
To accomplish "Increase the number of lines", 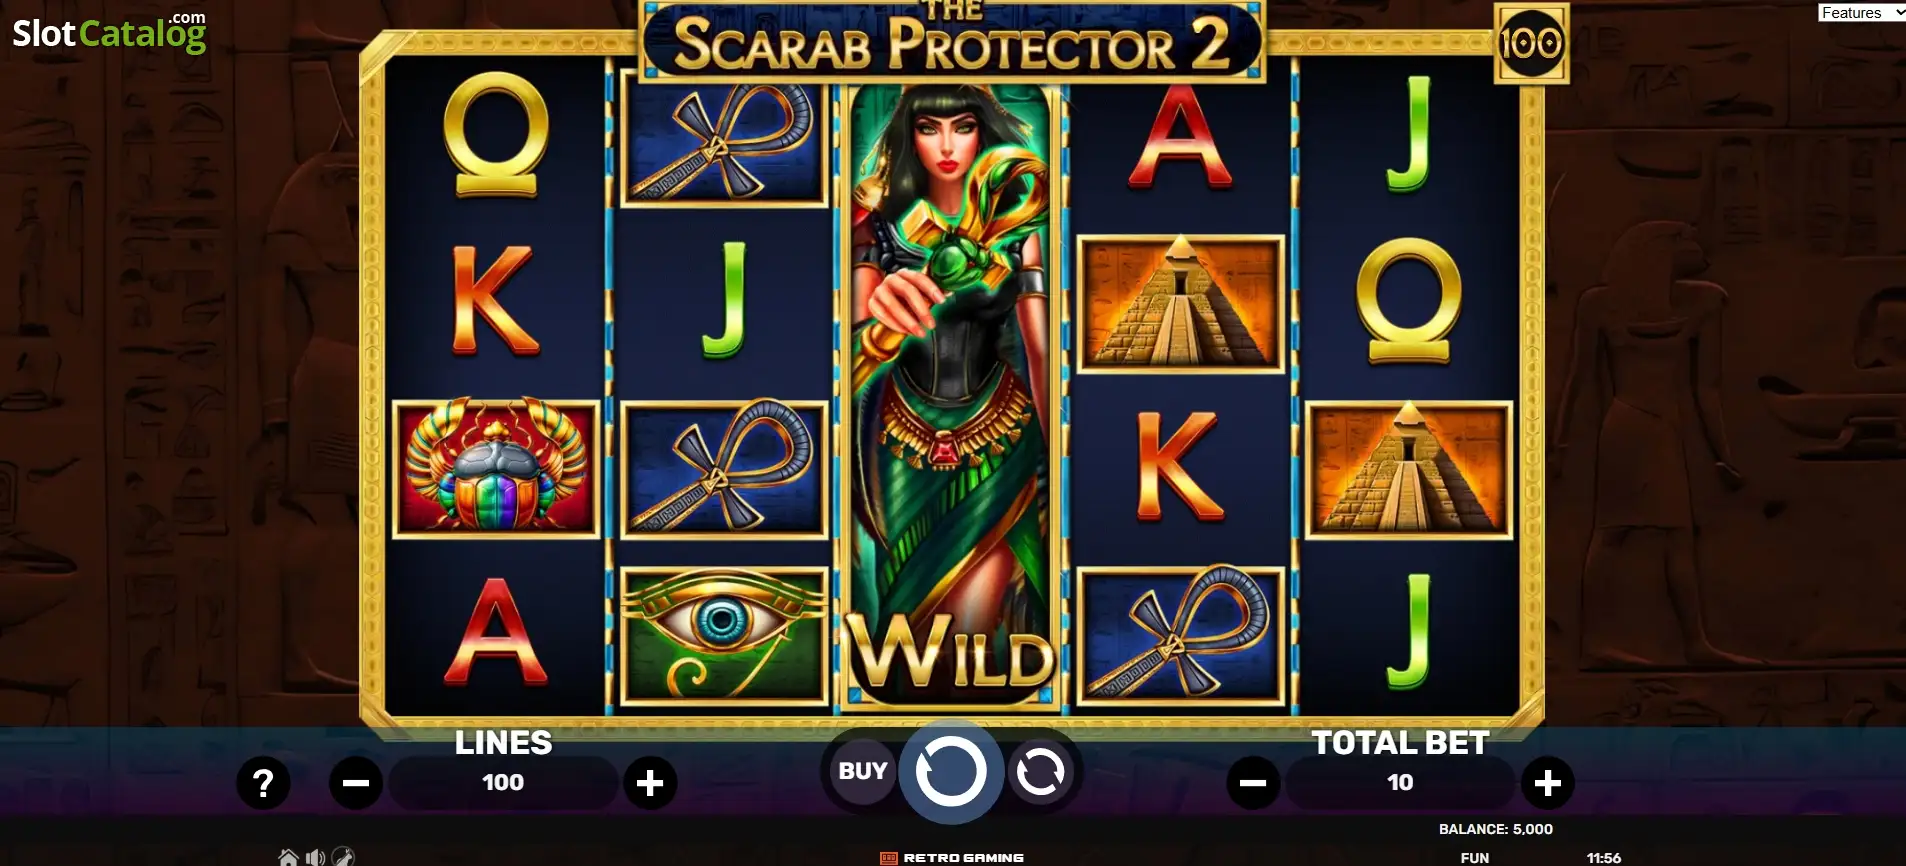I will [650, 783].
